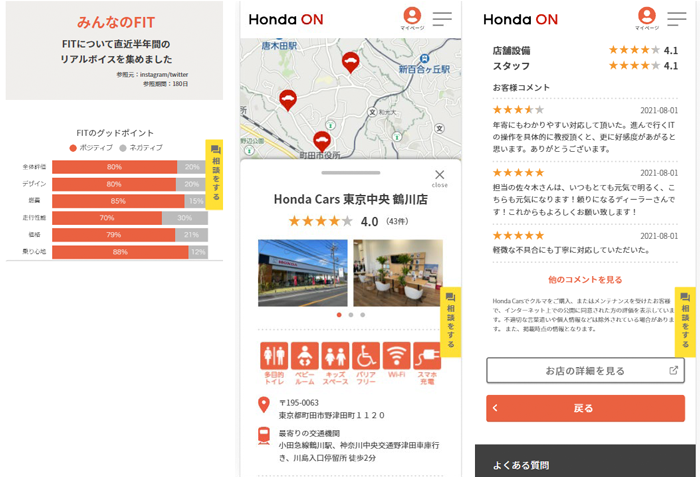700x477 pixels.
Task: Click (43件) review count
Action: point(397,221)
